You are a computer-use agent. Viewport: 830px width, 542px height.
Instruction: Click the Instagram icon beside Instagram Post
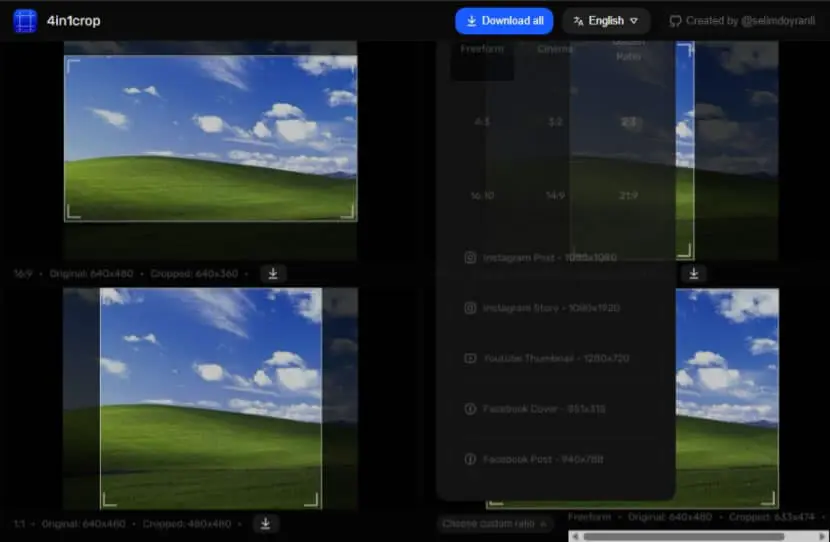coord(470,258)
